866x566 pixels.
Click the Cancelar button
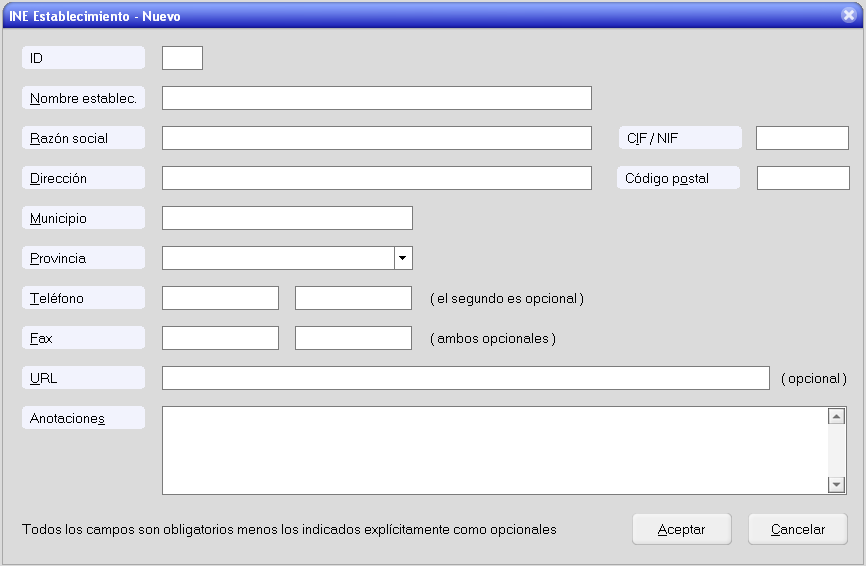(x=797, y=529)
